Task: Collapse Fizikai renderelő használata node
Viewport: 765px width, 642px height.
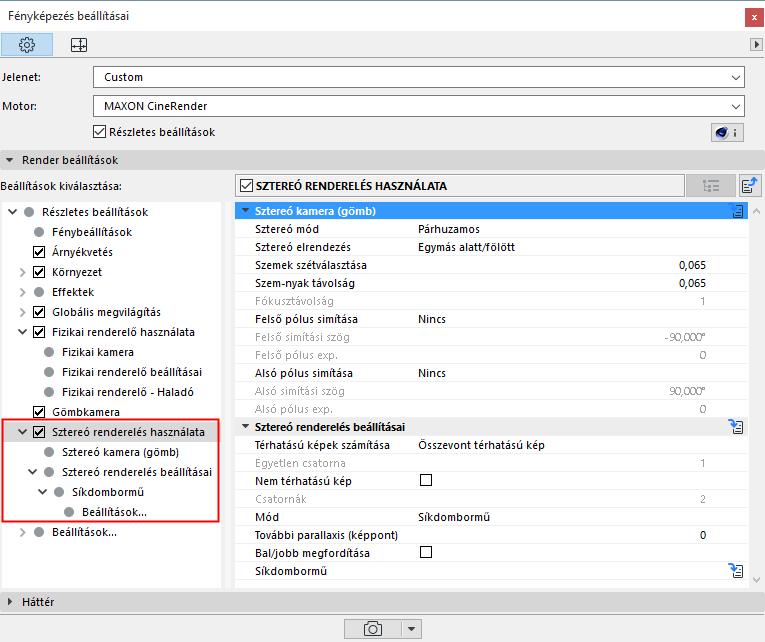Action: pyautogui.click(x=22, y=332)
